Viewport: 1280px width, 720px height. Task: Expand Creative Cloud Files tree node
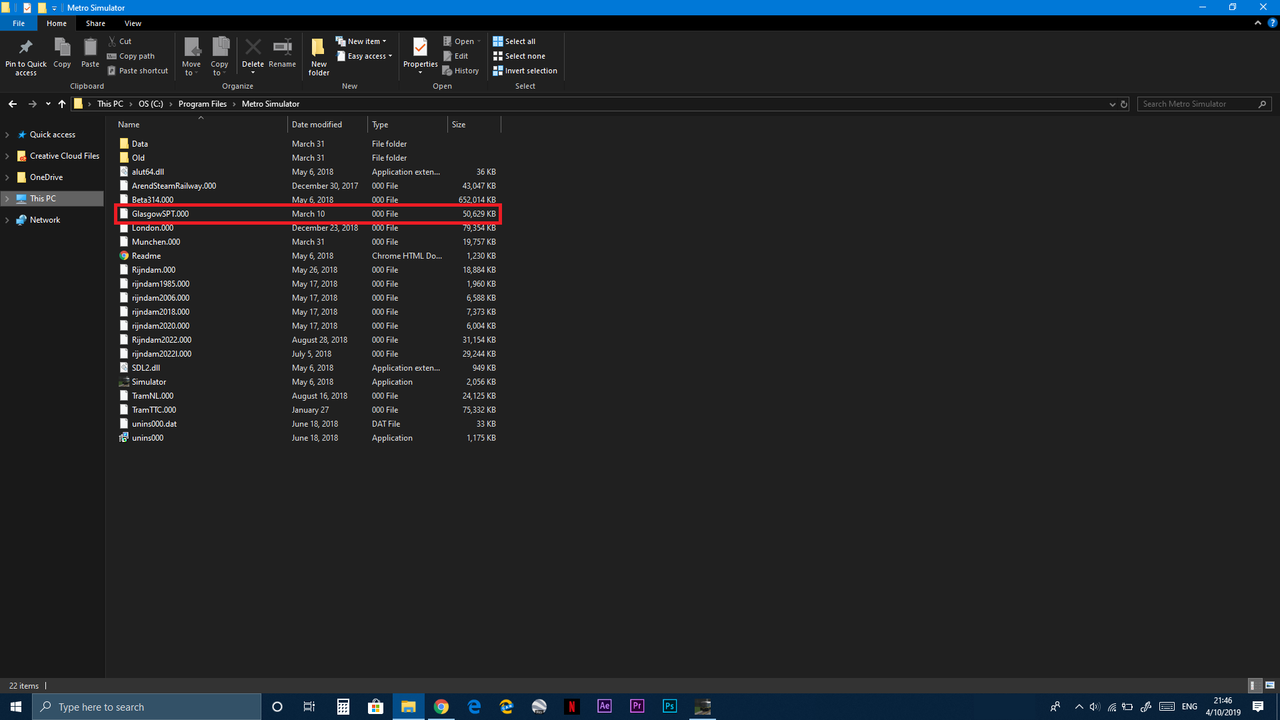point(8,156)
